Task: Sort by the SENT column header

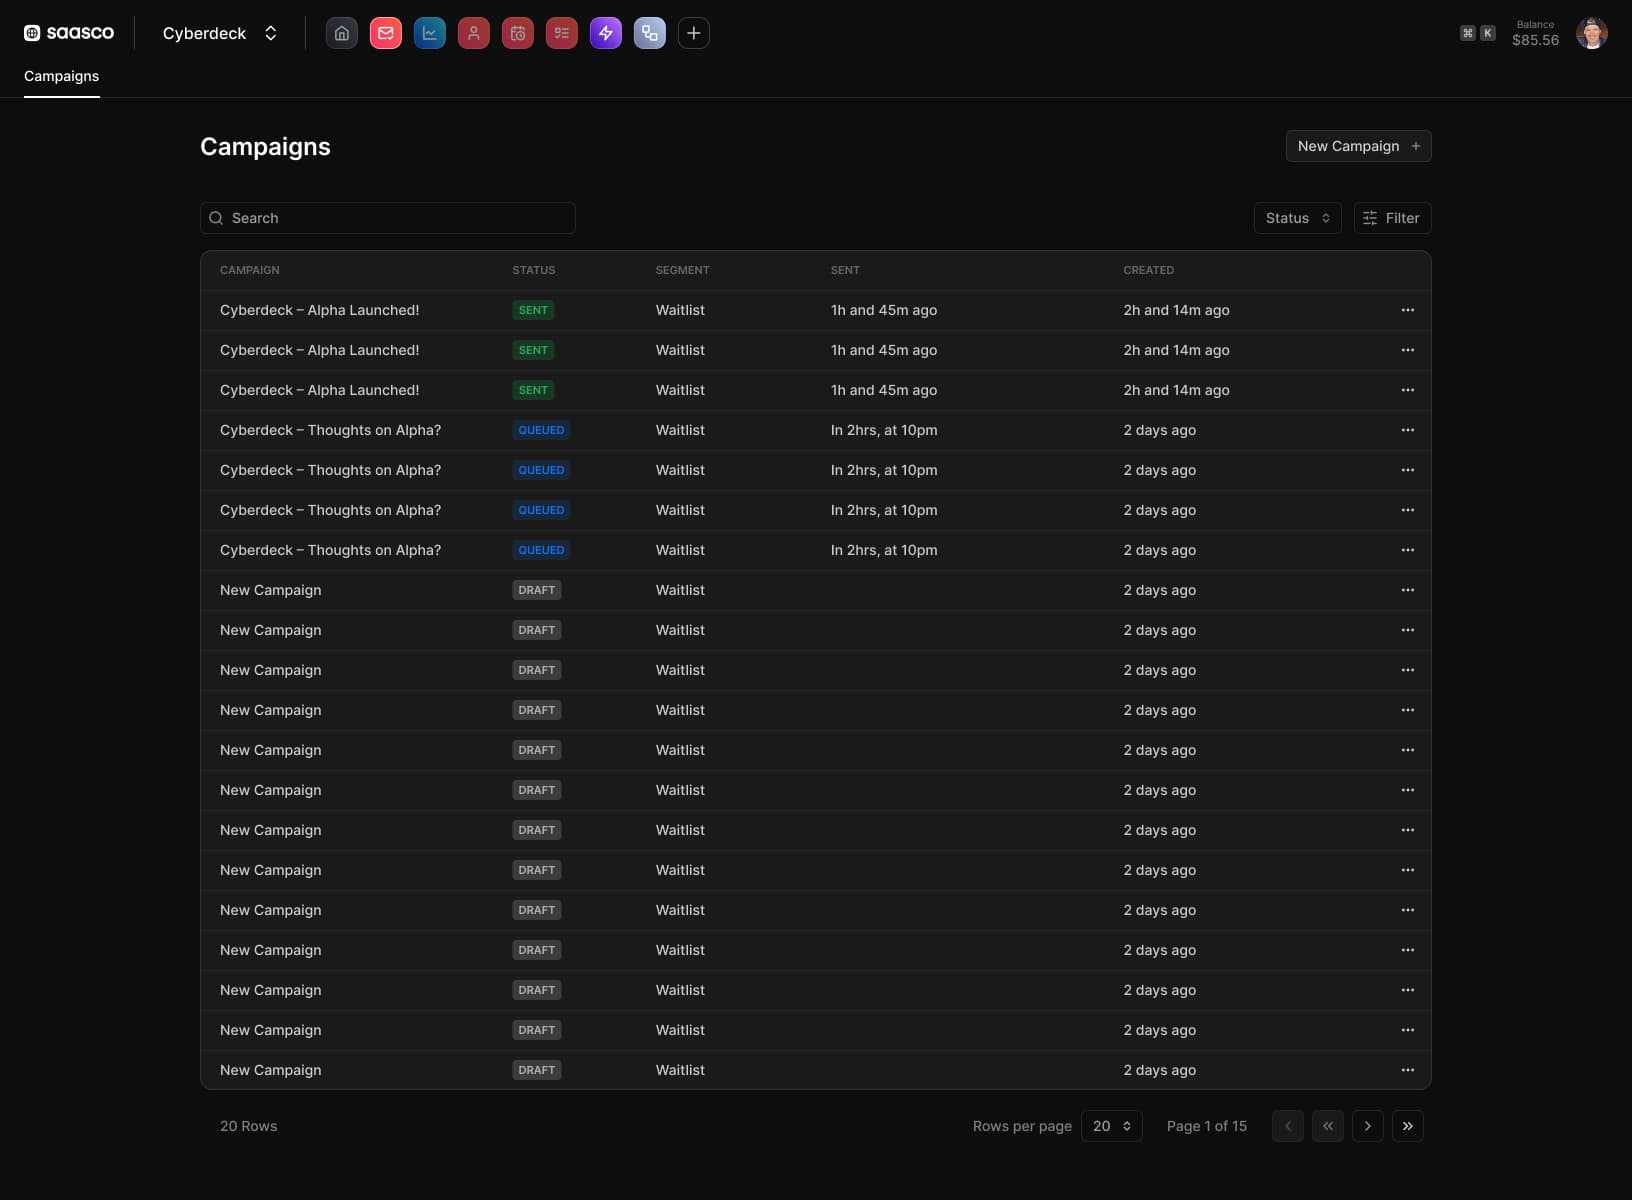Action: pos(845,270)
